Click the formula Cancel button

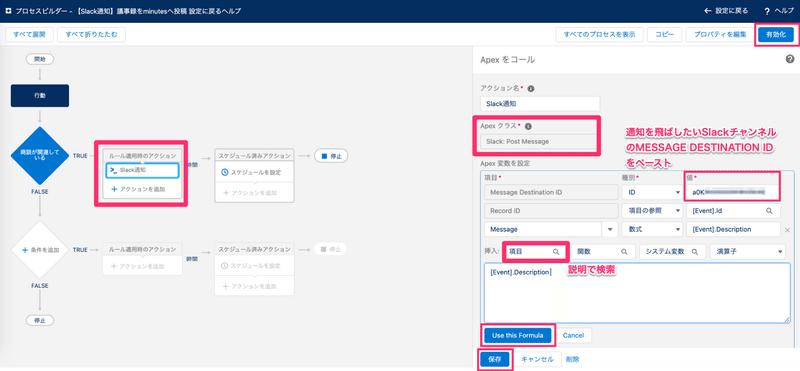tap(573, 335)
